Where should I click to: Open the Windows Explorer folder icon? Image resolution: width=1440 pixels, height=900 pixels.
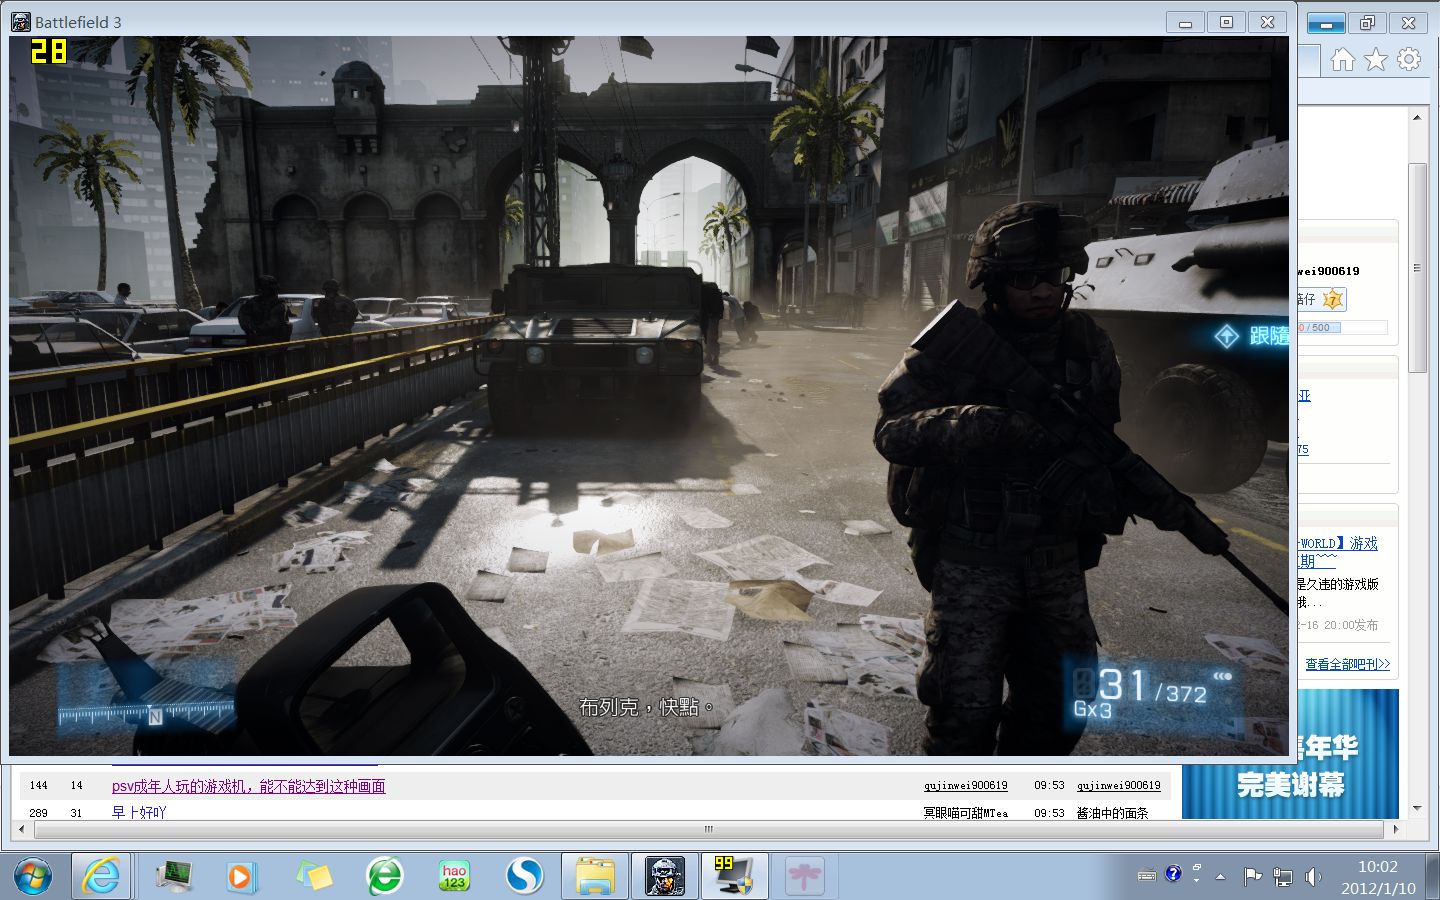pos(595,876)
